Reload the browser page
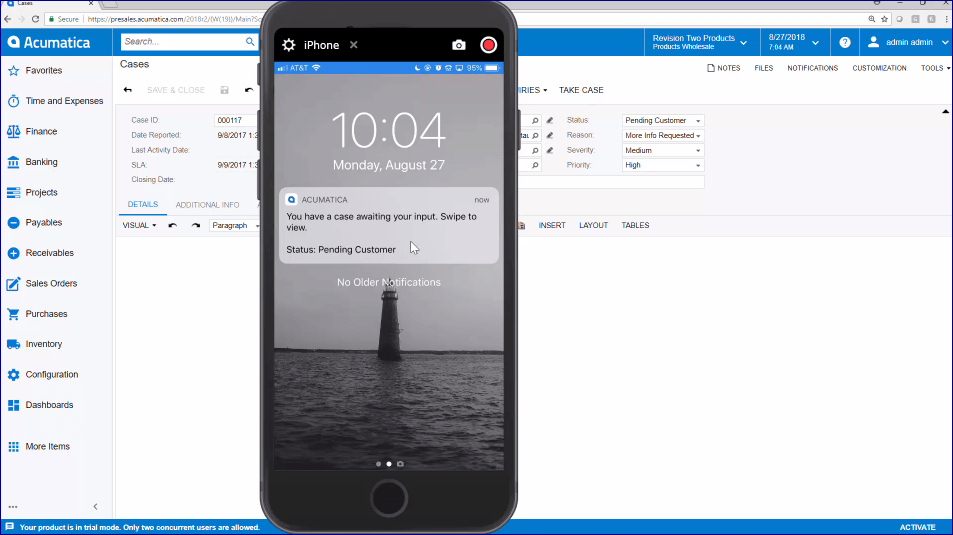This screenshot has height=535, width=953. tap(35, 19)
